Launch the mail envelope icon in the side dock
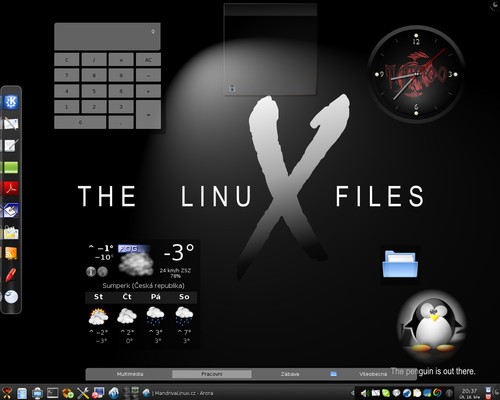 11,123
